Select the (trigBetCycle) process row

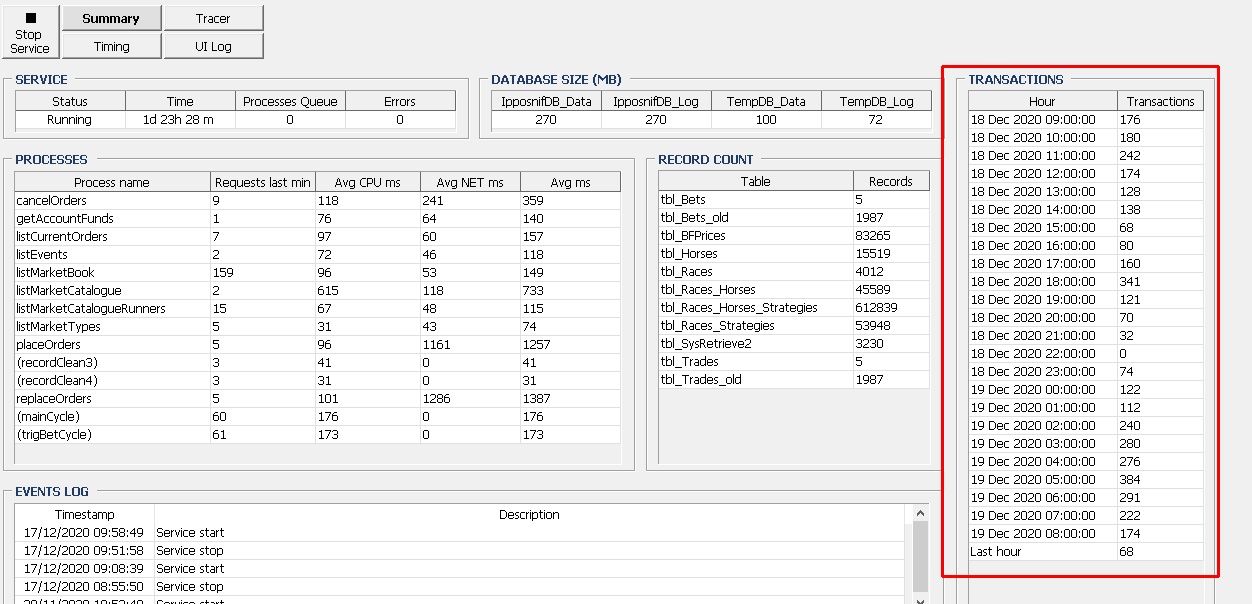click(317, 435)
